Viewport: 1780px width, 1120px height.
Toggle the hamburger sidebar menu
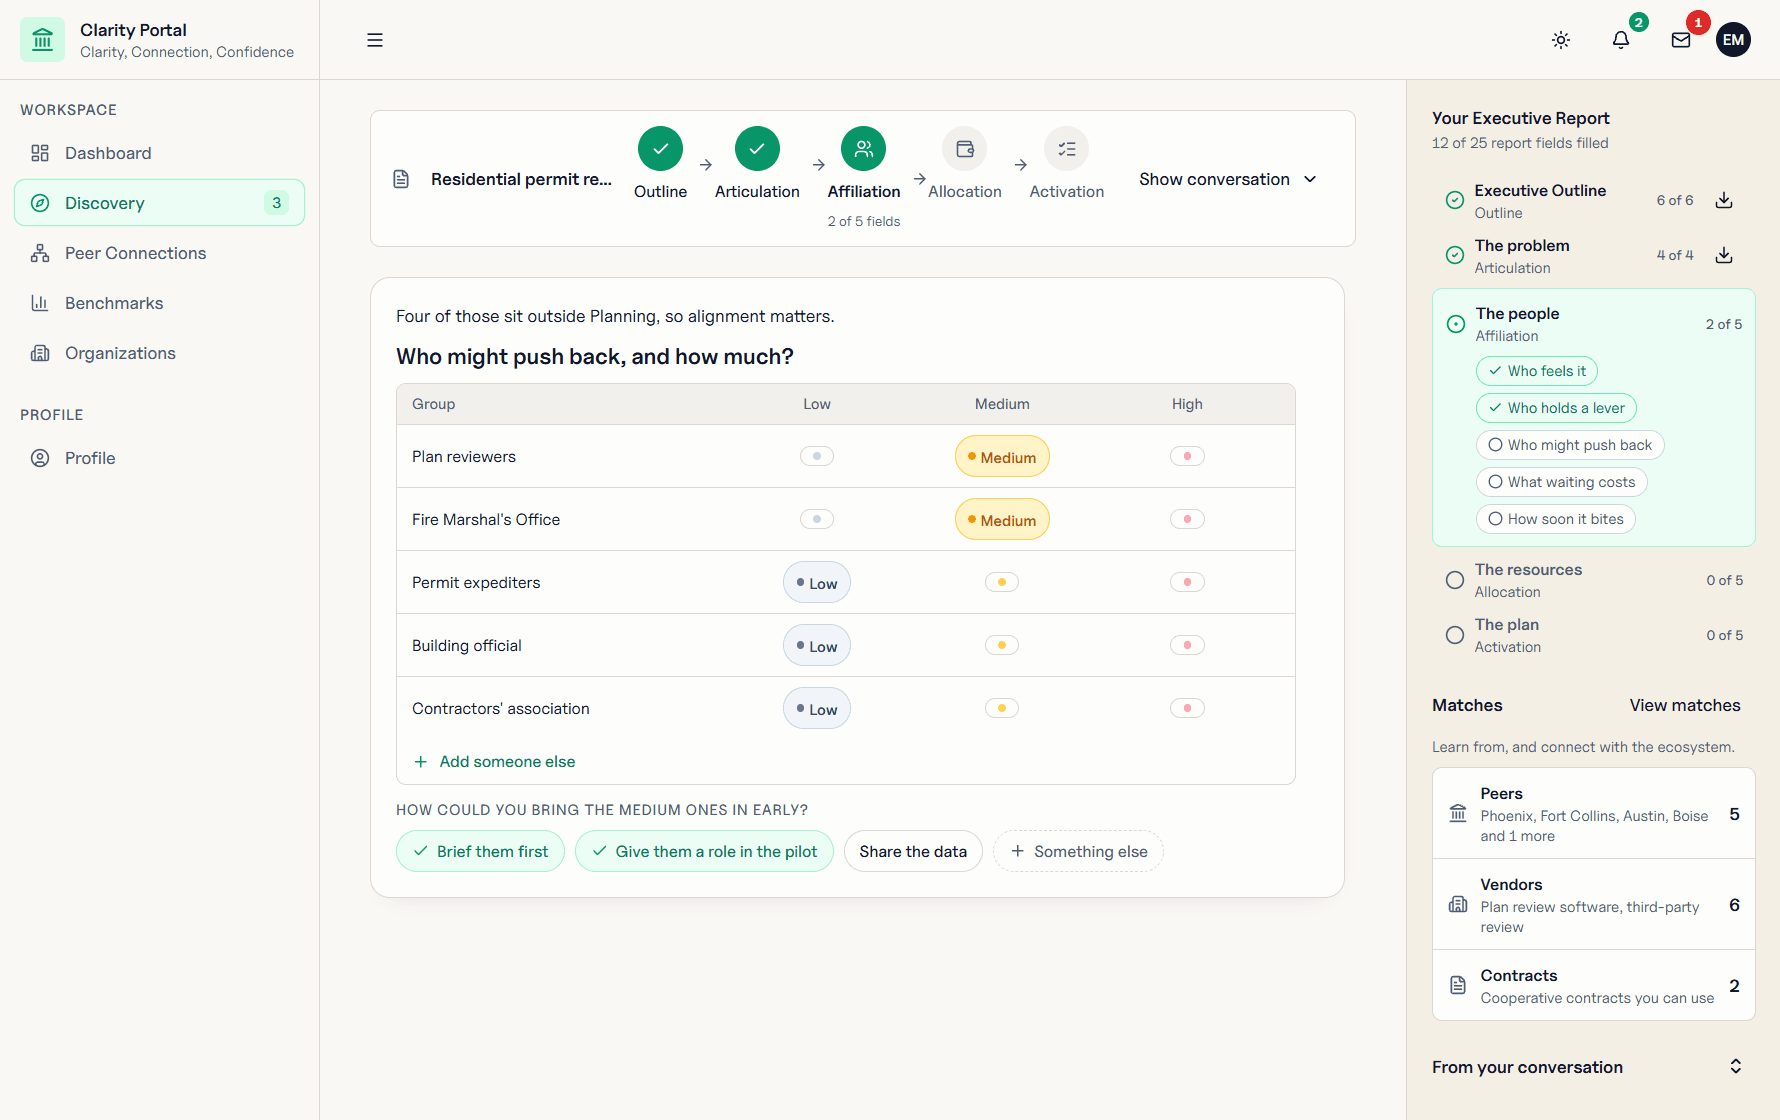[x=375, y=40]
